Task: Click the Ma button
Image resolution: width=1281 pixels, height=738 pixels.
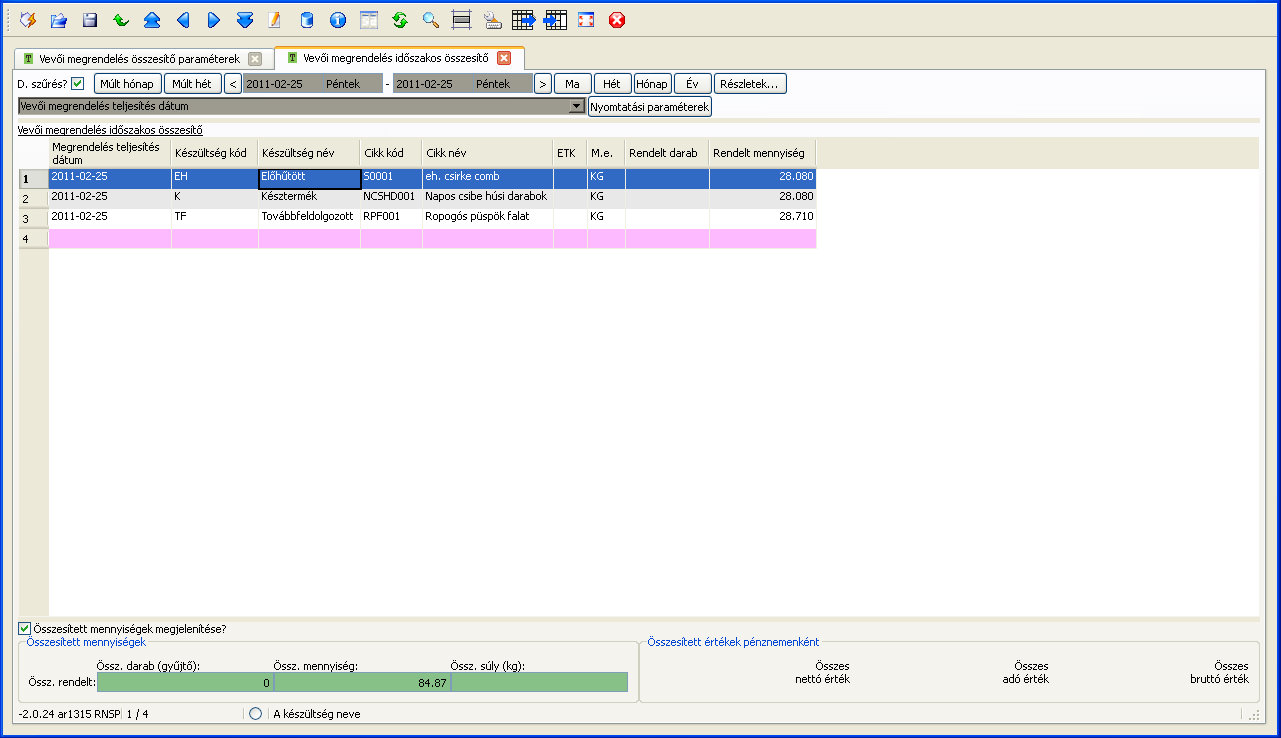Action: (573, 84)
